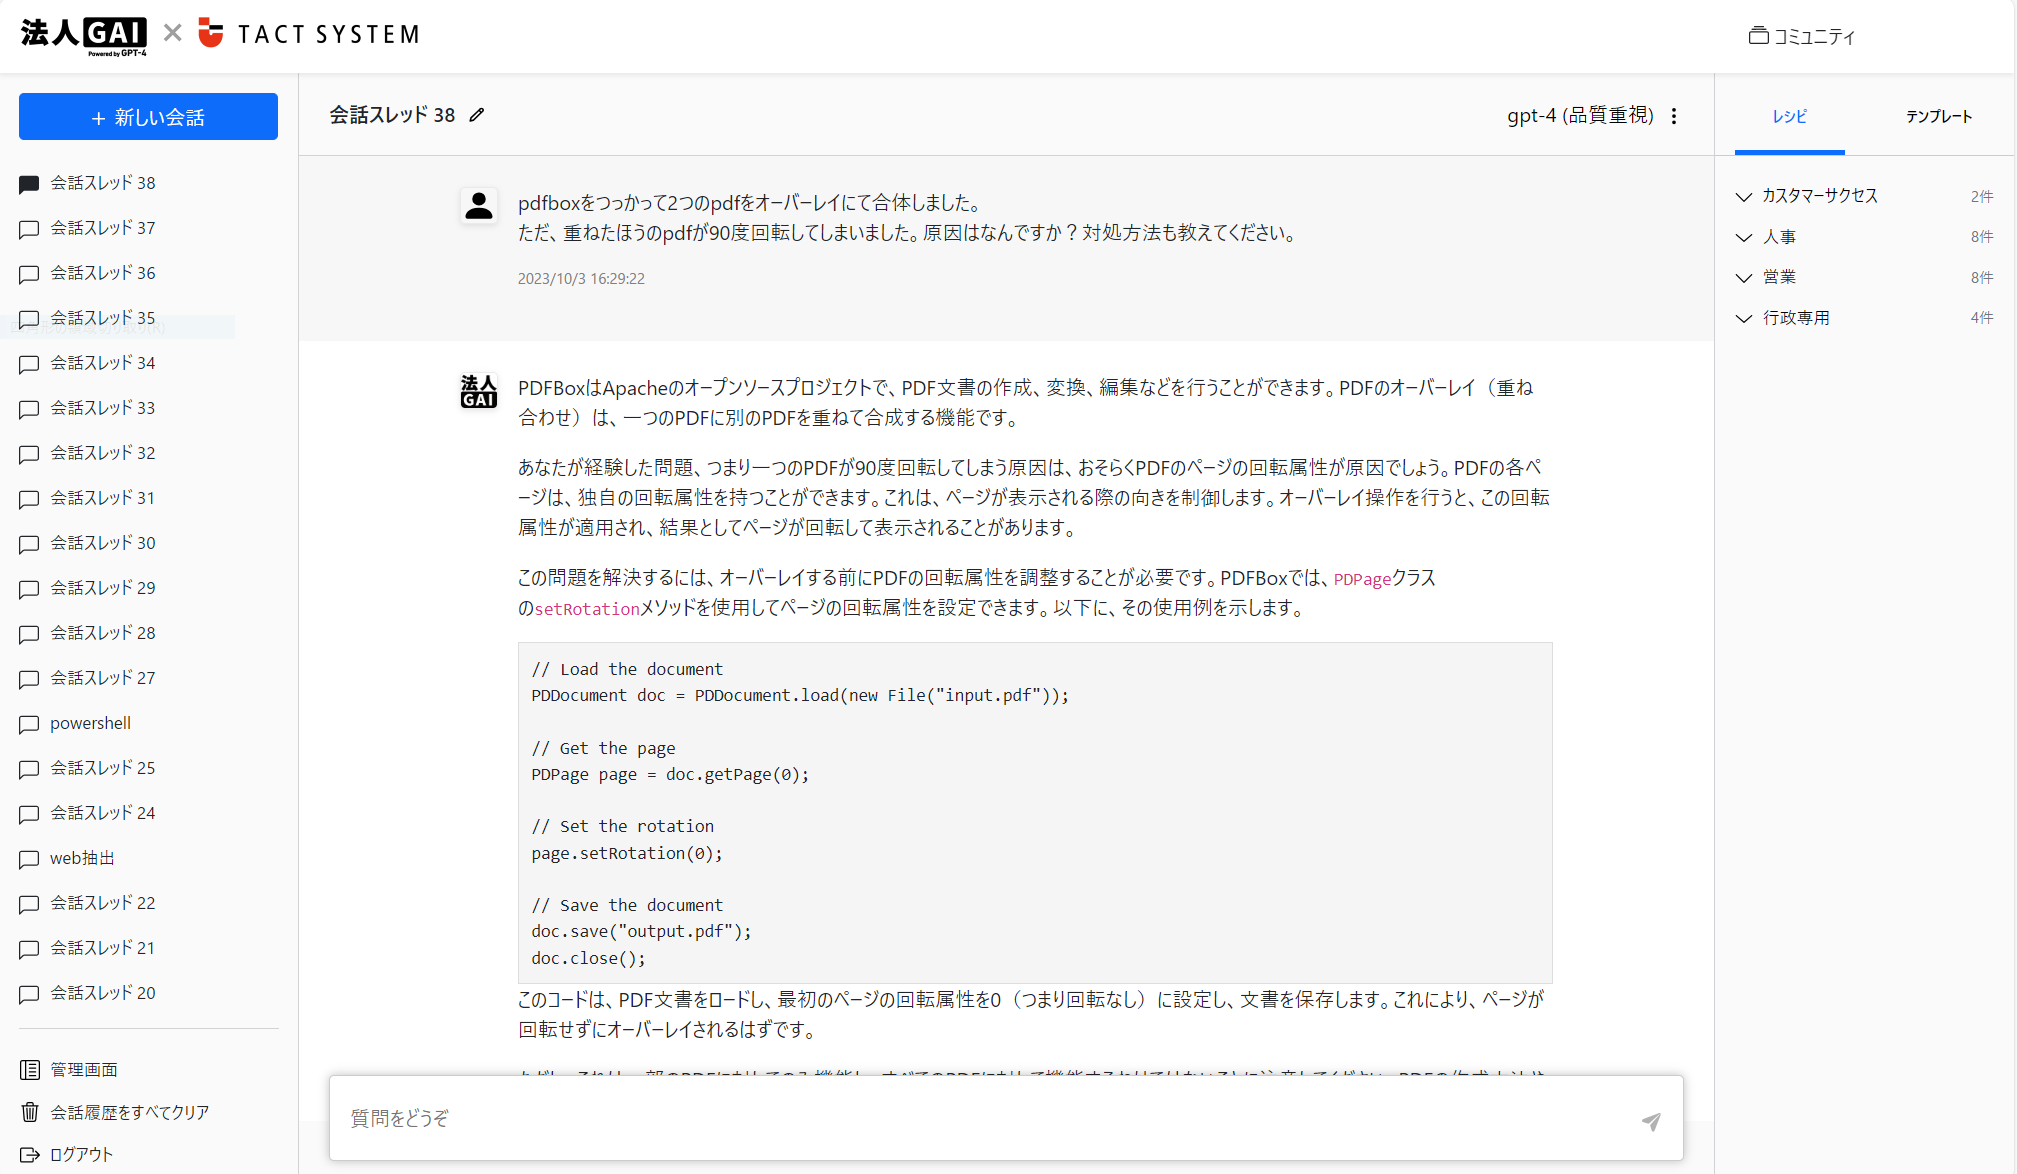The height and width of the screenshot is (1174, 2017).
Task: Open the コミュニティ link in the header
Action: point(1802,36)
